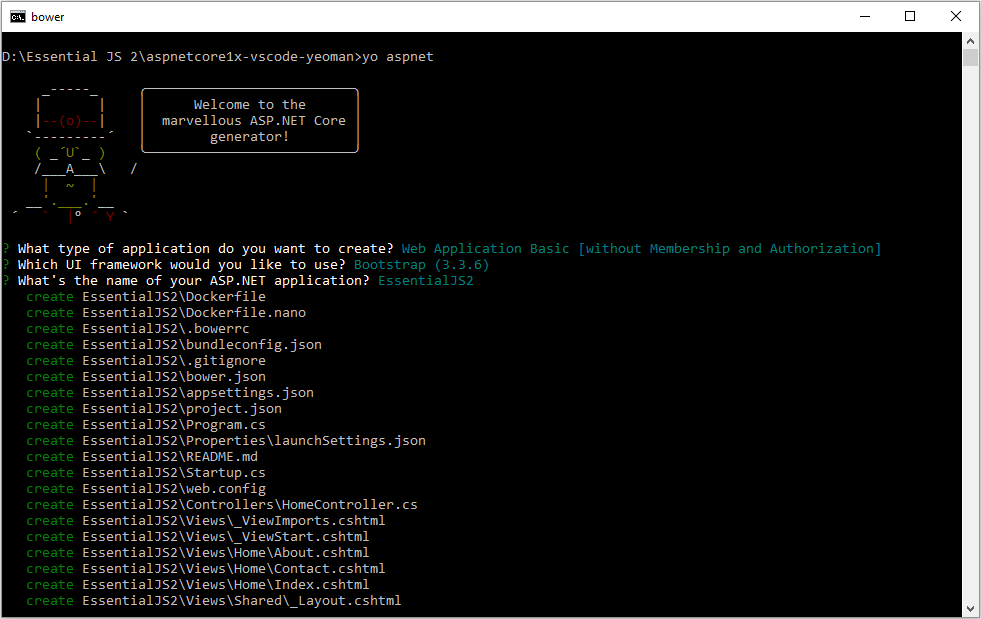Click the scrollbar down arrow
The width and height of the screenshot is (981, 619).
970,609
